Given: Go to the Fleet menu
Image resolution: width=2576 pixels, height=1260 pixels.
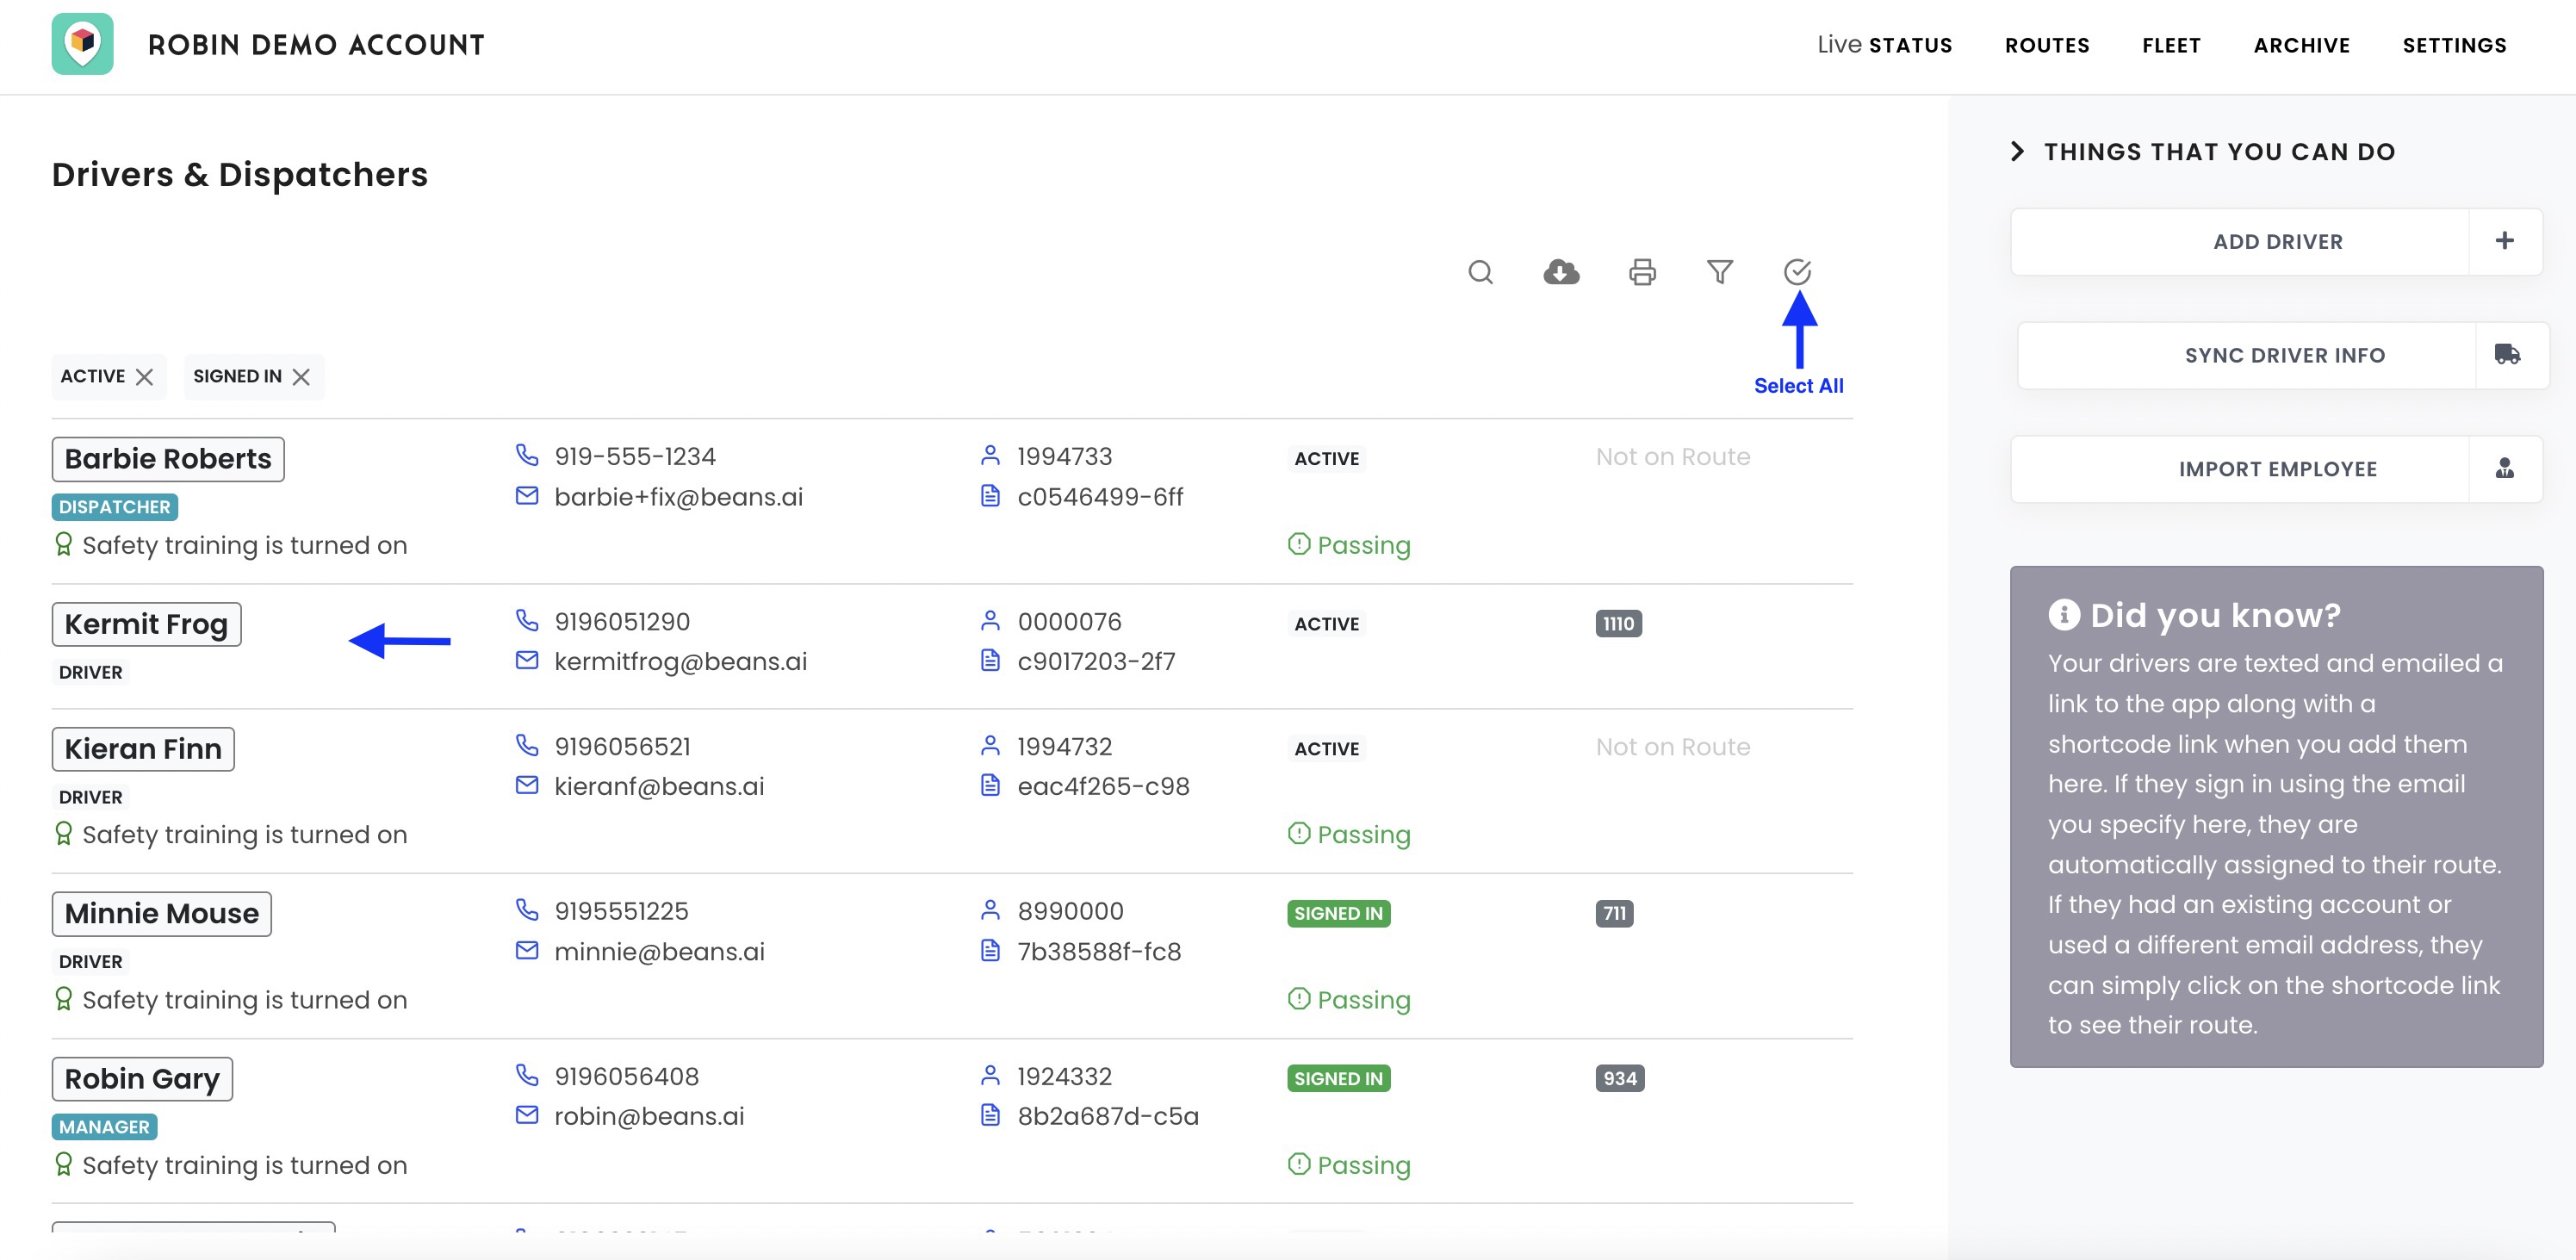Looking at the screenshot, I should point(2171,45).
